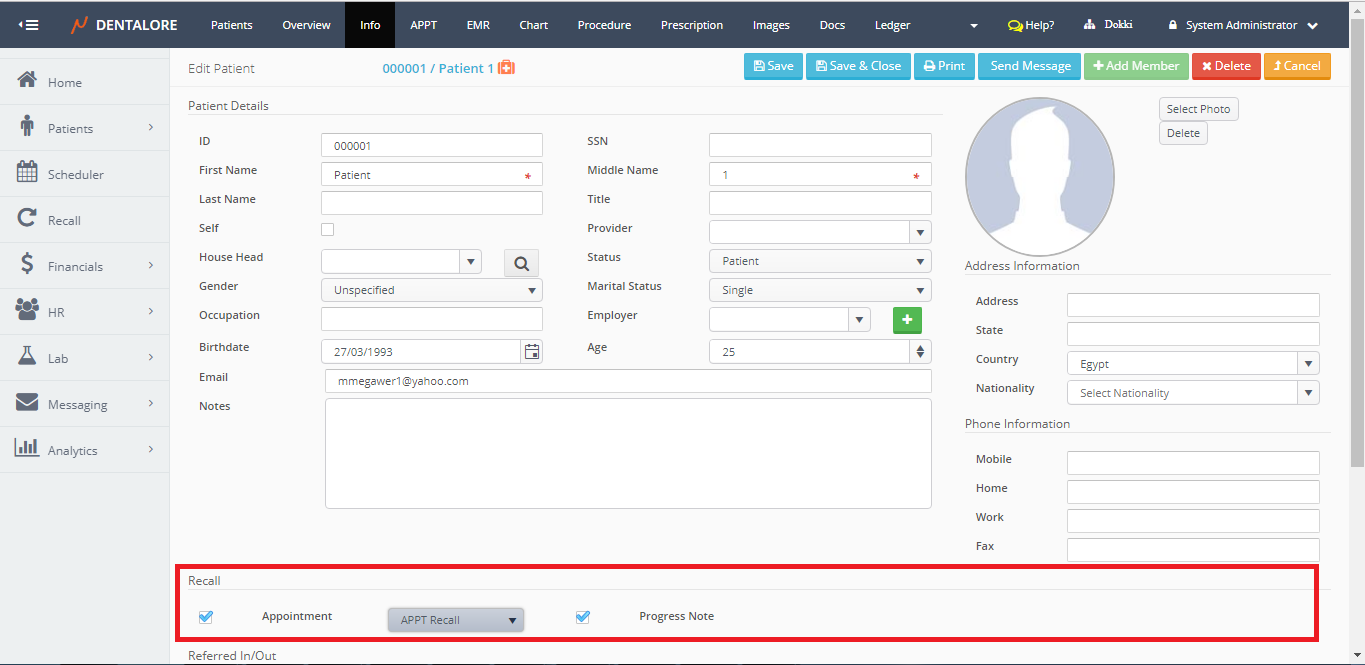1365x665 pixels.
Task: Uncheck the Appointment recall checkbox
Action: pos(206,617)
